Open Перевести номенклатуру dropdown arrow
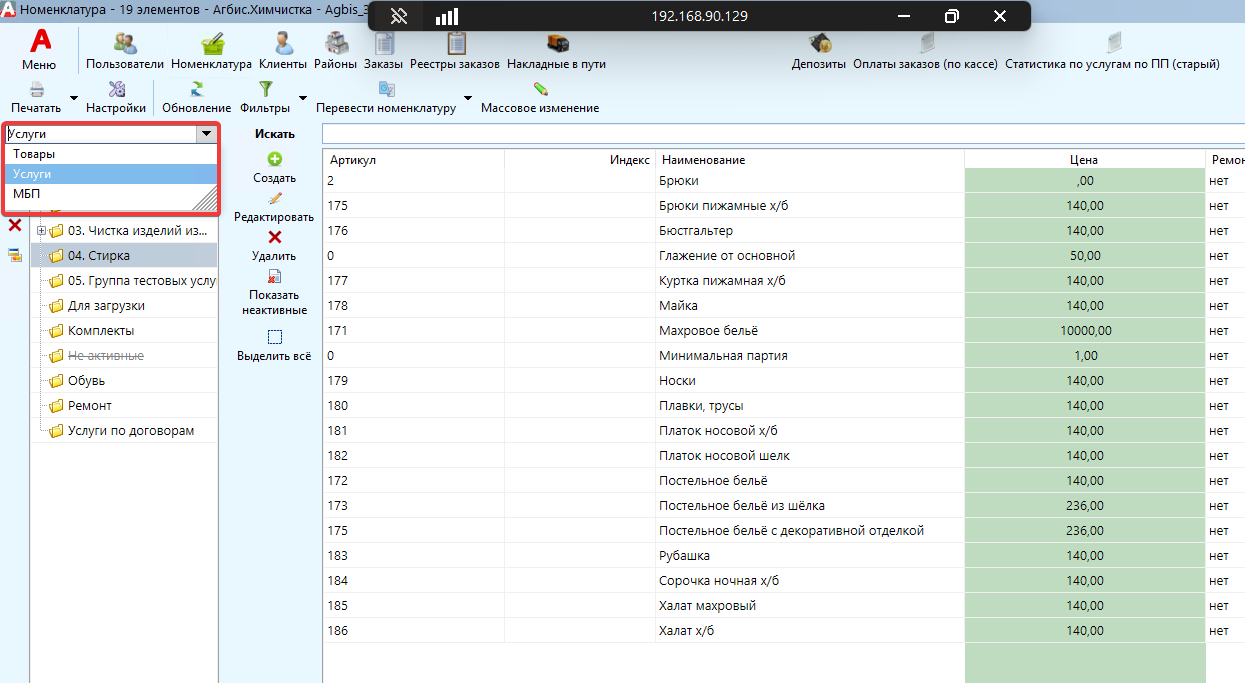Viewport: 1245px width, 683px height. [467, 100]
